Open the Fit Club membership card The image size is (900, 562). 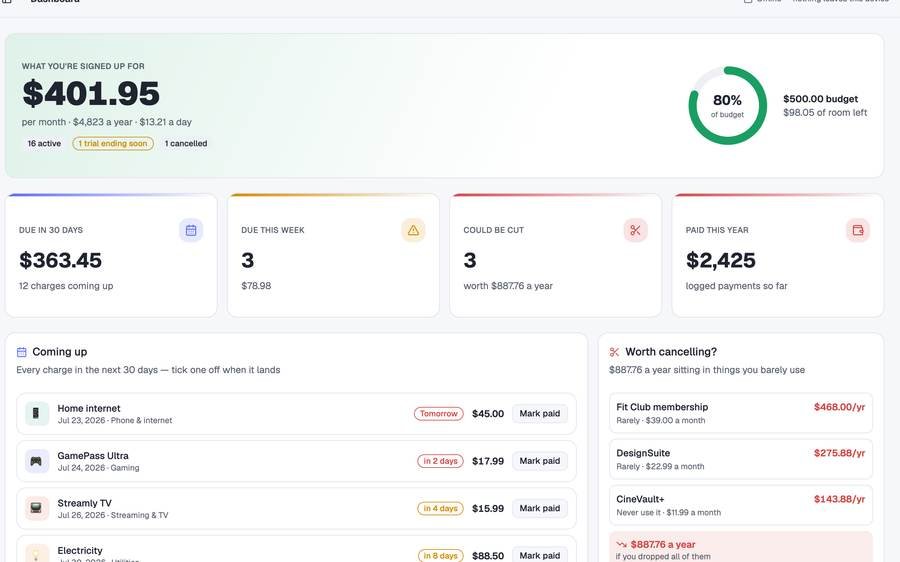pyautogui.click(x=740, y=413)
